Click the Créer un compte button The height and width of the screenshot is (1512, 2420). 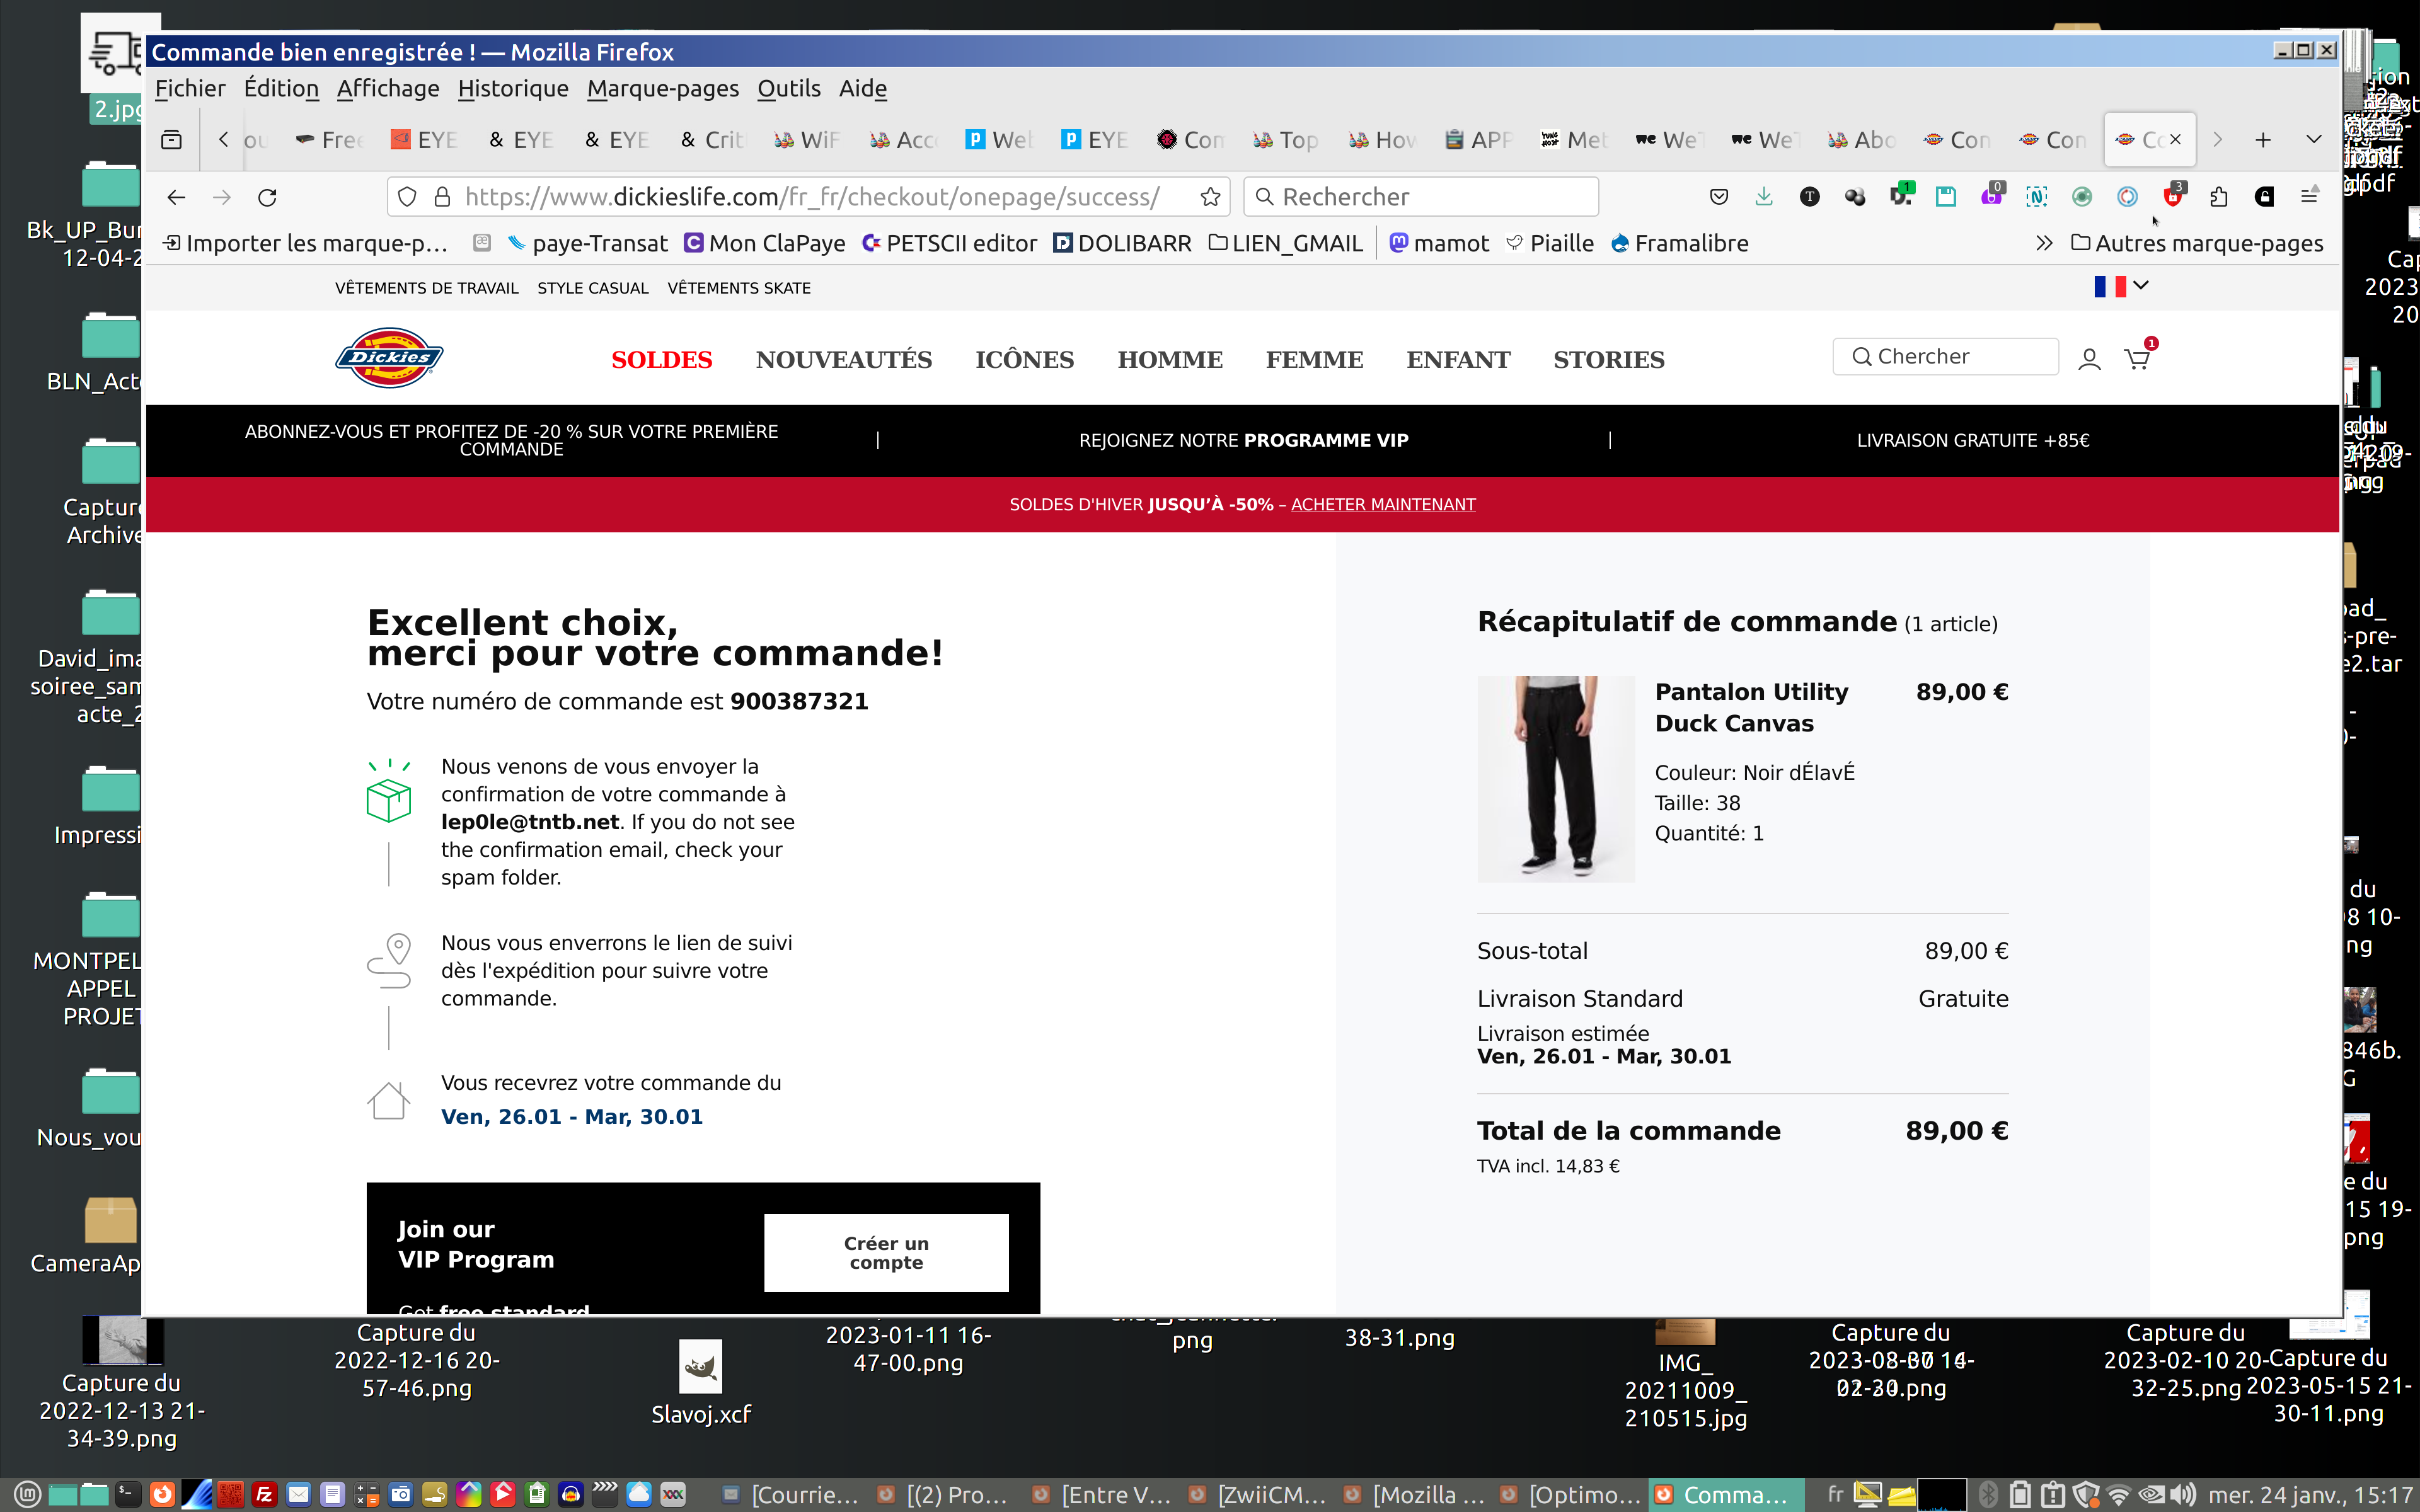click(x=886, y=1252)
